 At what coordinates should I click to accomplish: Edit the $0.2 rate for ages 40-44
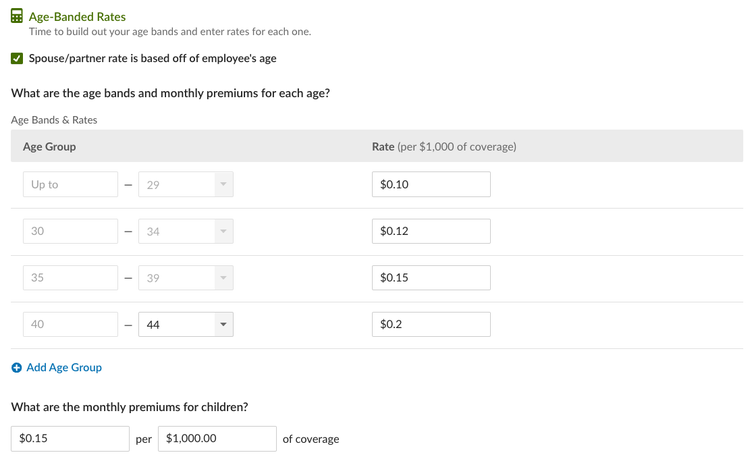(431, 324)
